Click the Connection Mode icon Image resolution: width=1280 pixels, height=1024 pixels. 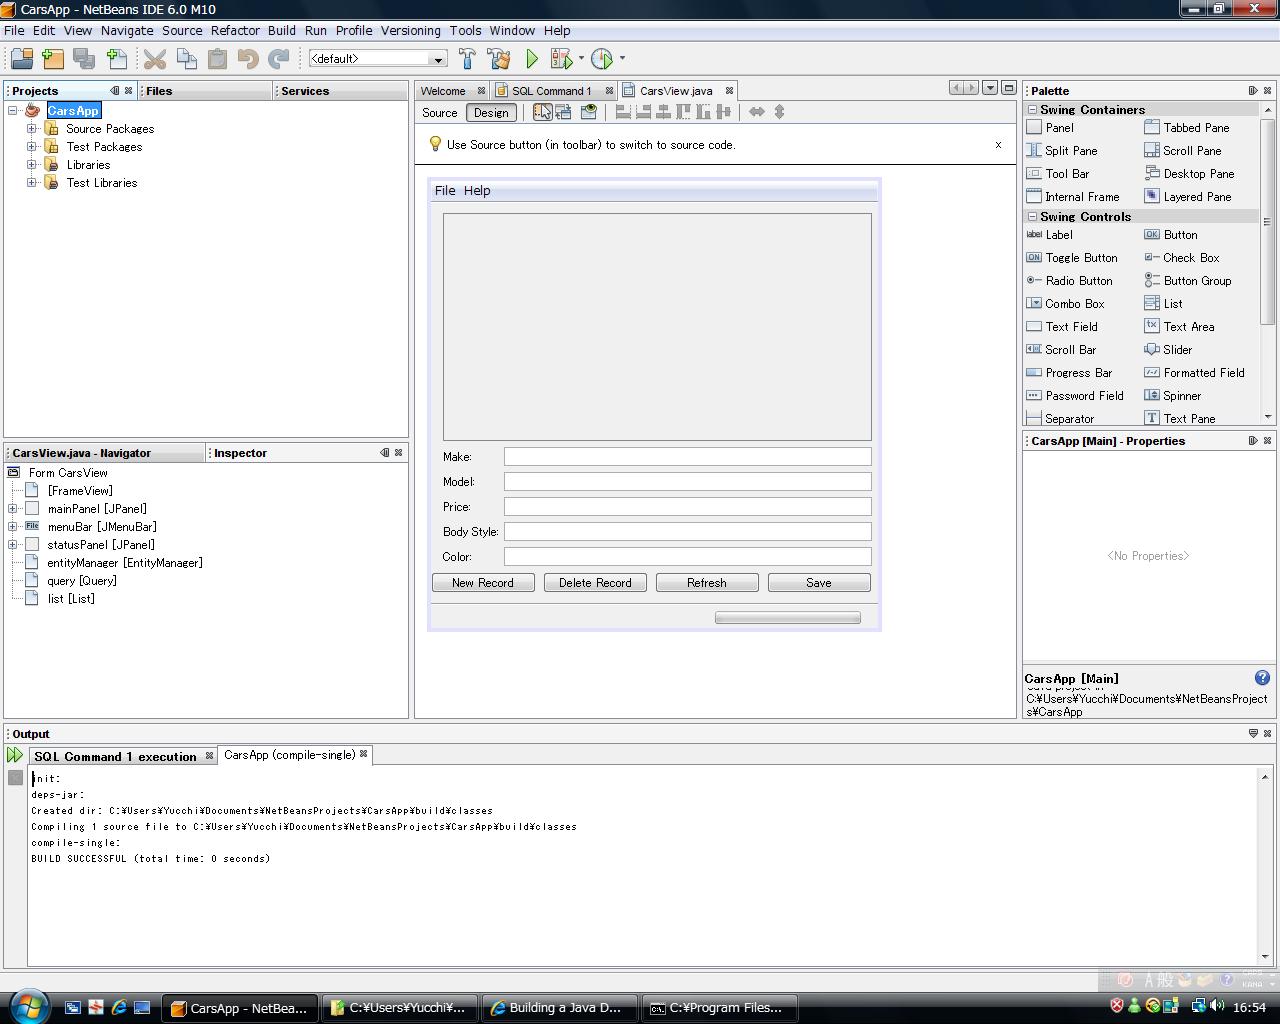(564, 112)
